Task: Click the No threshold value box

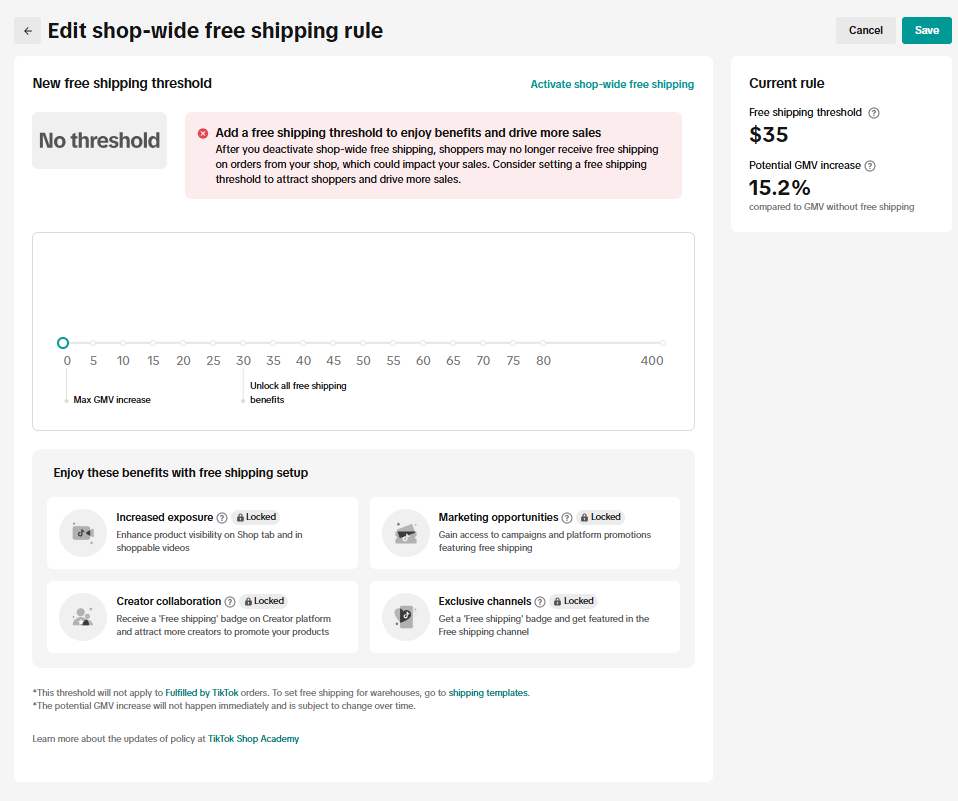Action: click(x=99, y=141)
